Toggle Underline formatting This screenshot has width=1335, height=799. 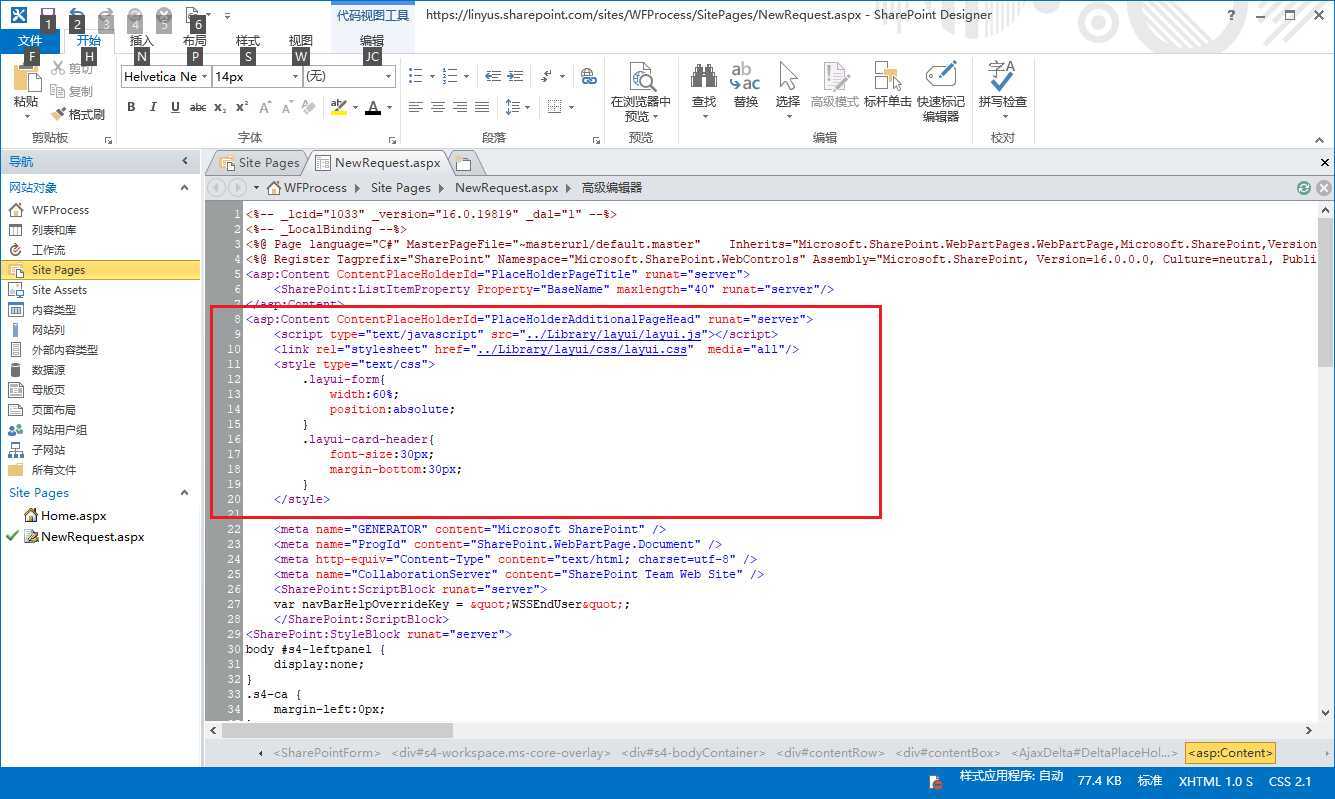pyautogui.click(x=175, y=107)
